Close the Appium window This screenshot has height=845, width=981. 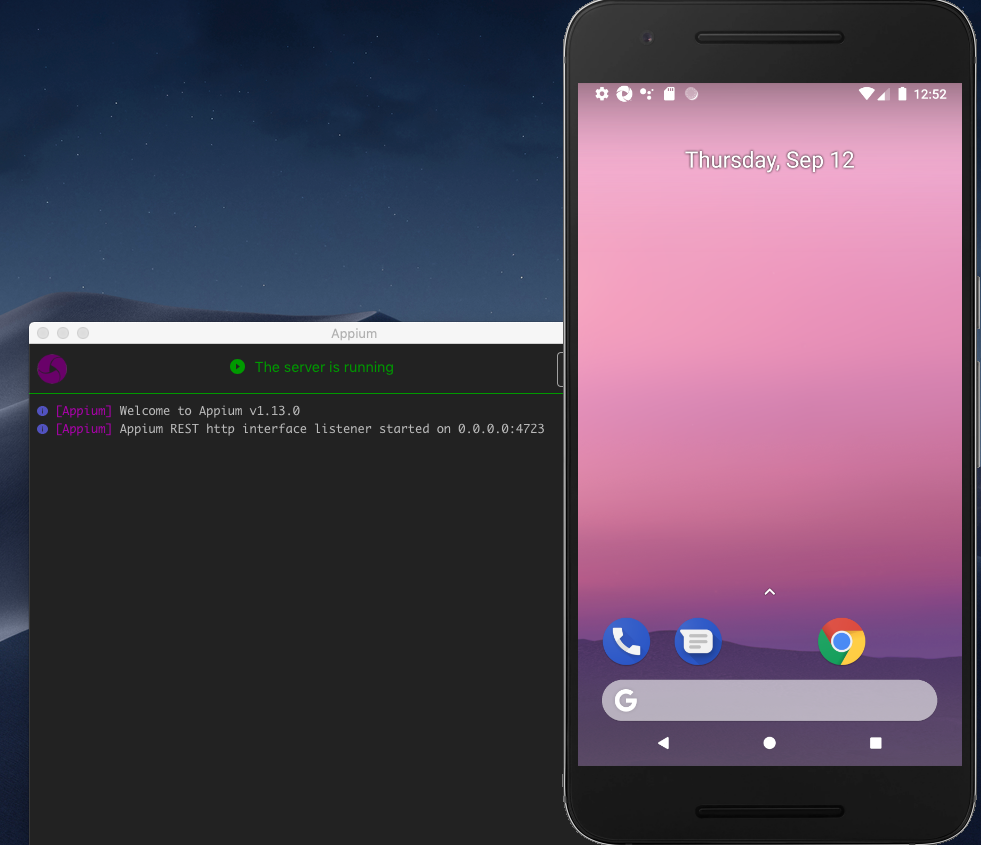[x=43, y=333]
